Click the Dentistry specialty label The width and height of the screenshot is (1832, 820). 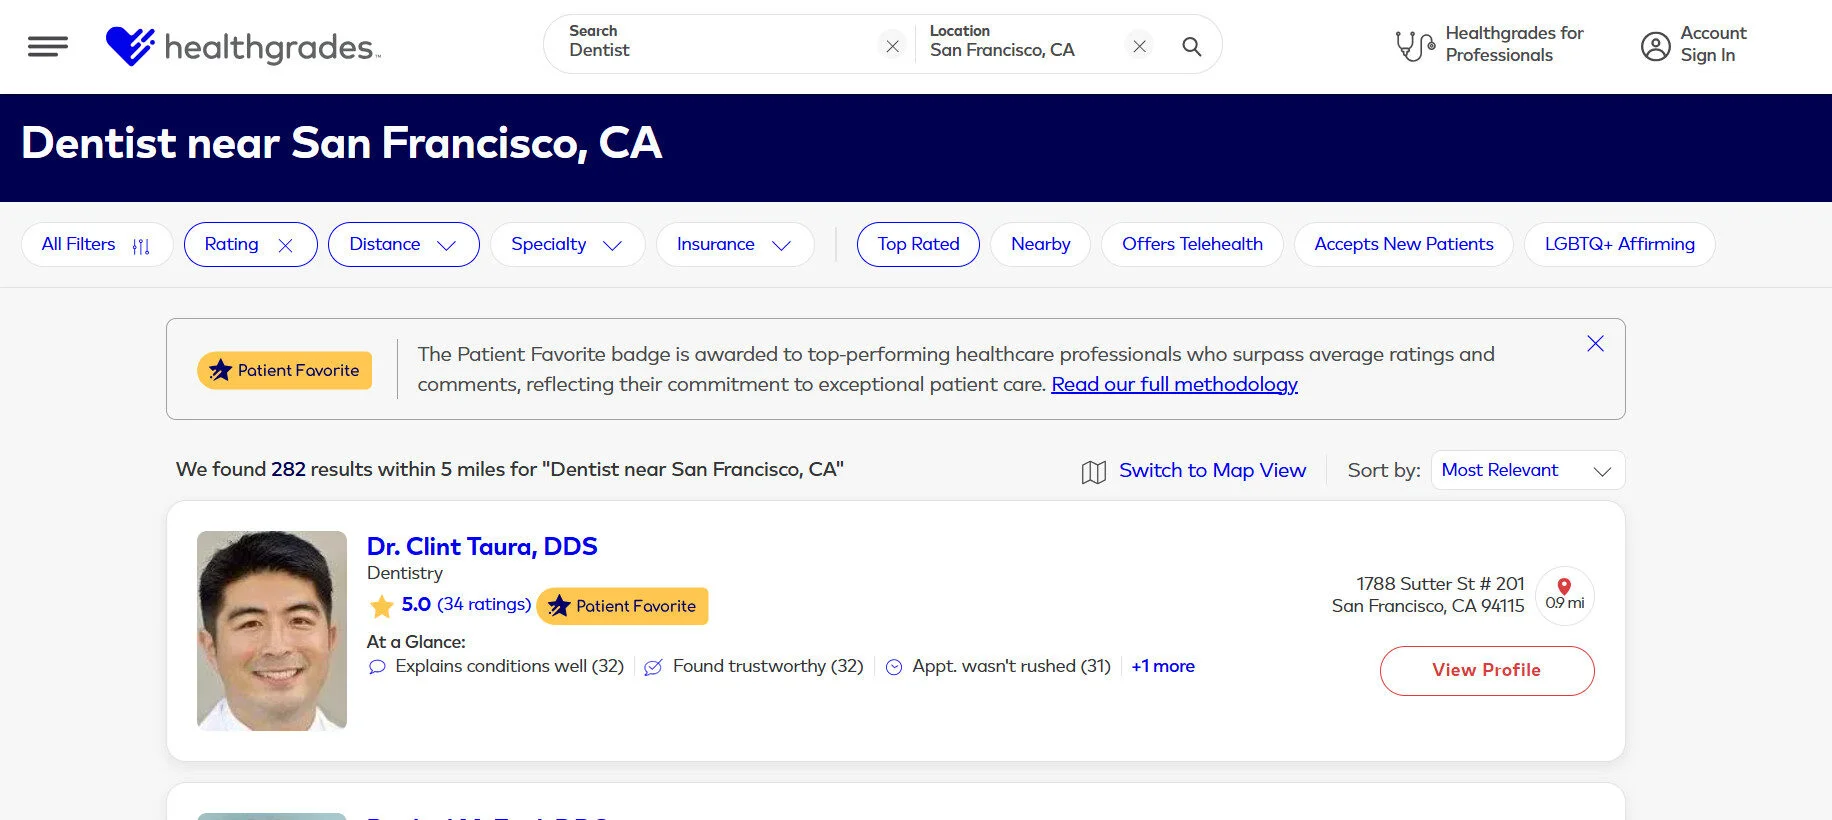pos(404,573)
